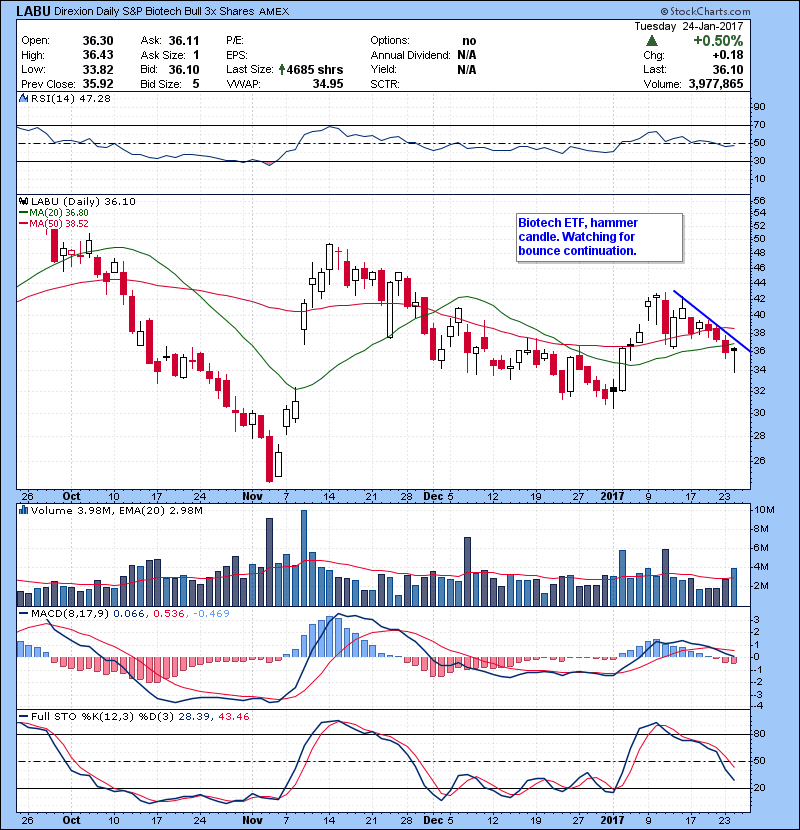The width and height of the screenshot is (800, 830).
Task: Click the Bid Size value 5
Action: [196, 84]
